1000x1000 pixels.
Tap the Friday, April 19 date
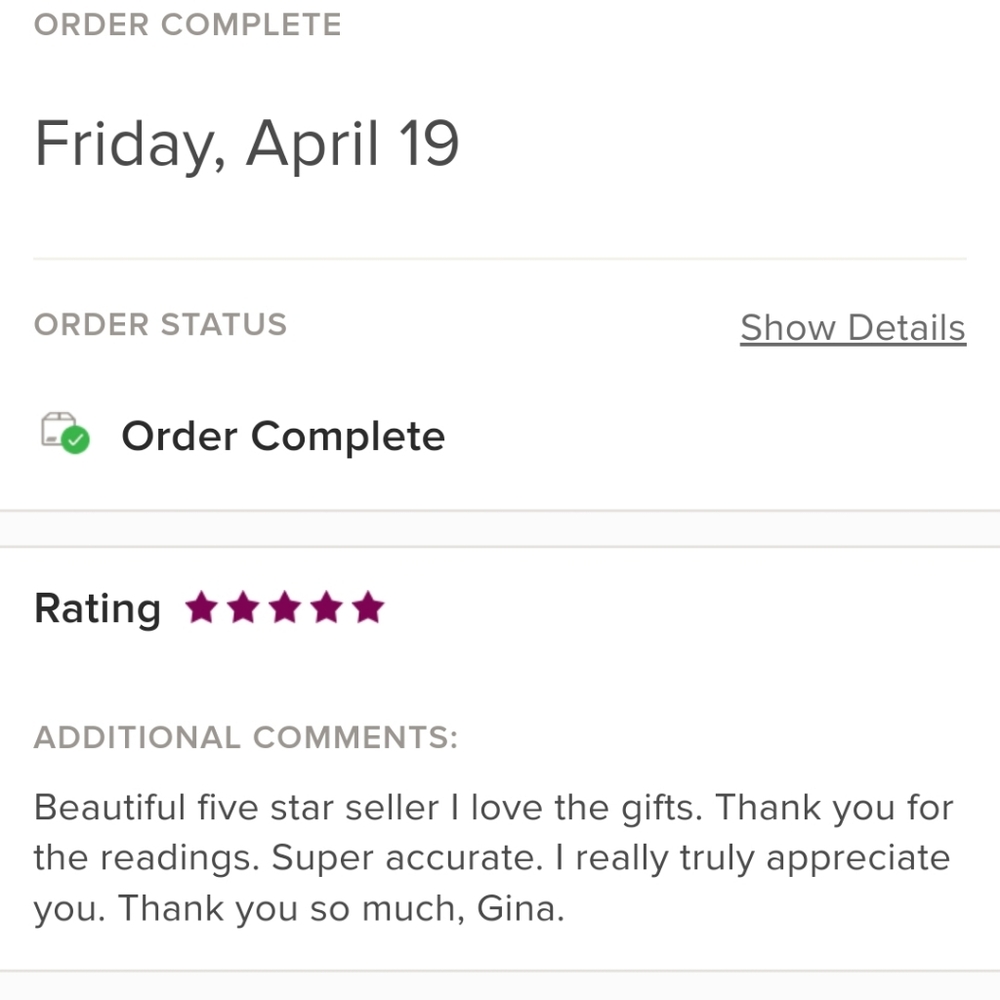click(247, 144)
